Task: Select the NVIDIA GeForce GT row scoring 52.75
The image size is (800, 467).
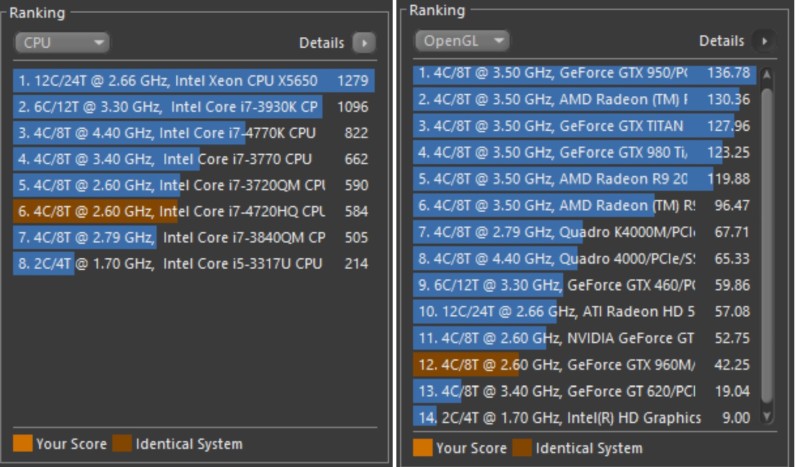Action: (x=585, y=338)
